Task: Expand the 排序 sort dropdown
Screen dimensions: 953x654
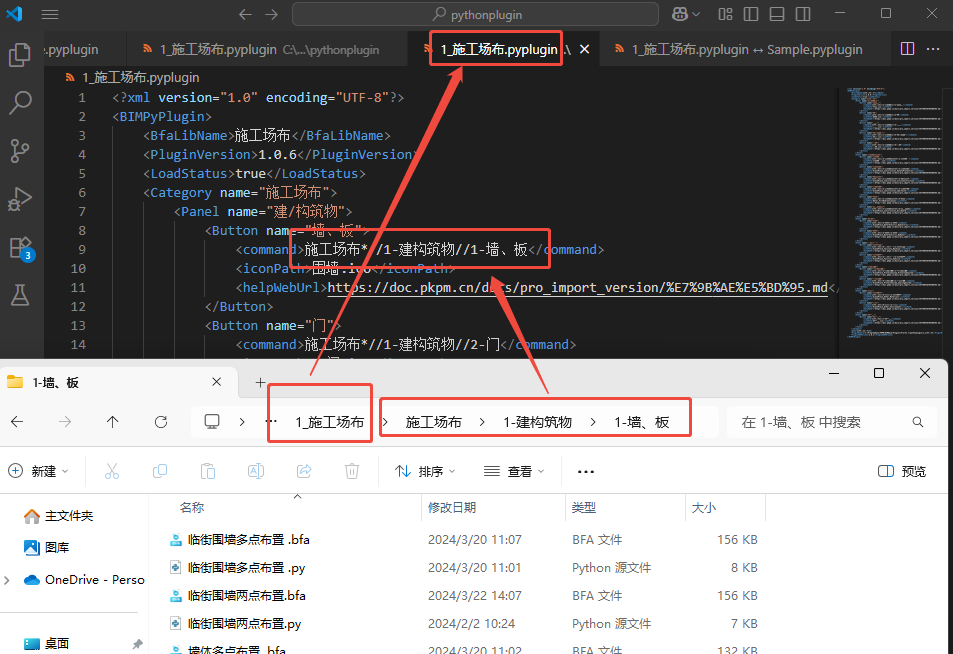Action: click(x=425, y=471)
